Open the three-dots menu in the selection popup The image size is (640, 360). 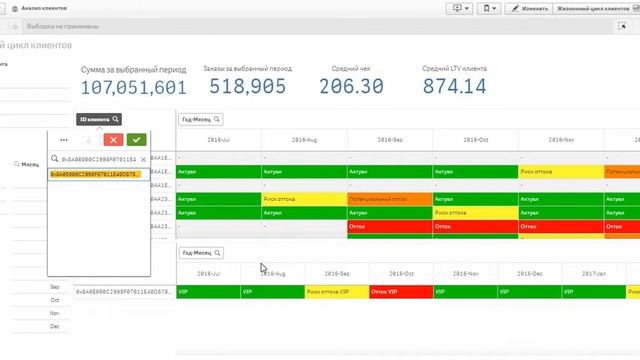64,140
